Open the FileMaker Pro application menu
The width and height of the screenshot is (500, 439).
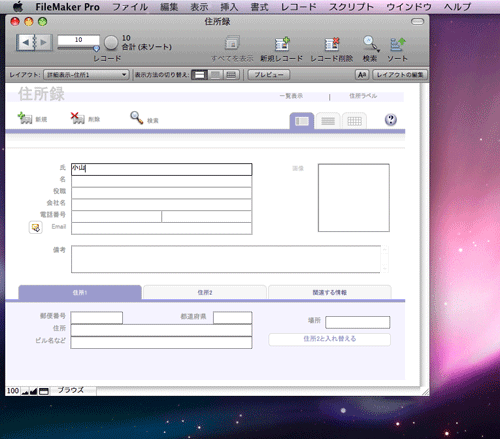68,7
